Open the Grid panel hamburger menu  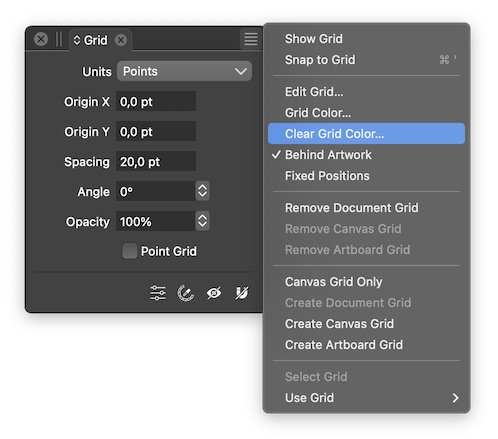[x=251, y=39]
